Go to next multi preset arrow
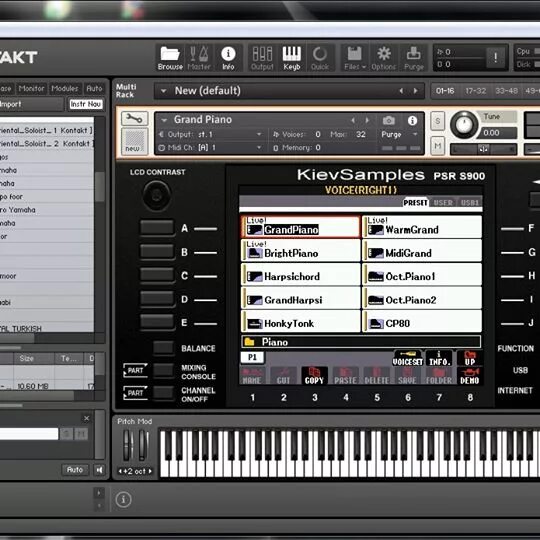Image resolution: width=540 pixels, height=540 pixels. click(x=416, y=91)
